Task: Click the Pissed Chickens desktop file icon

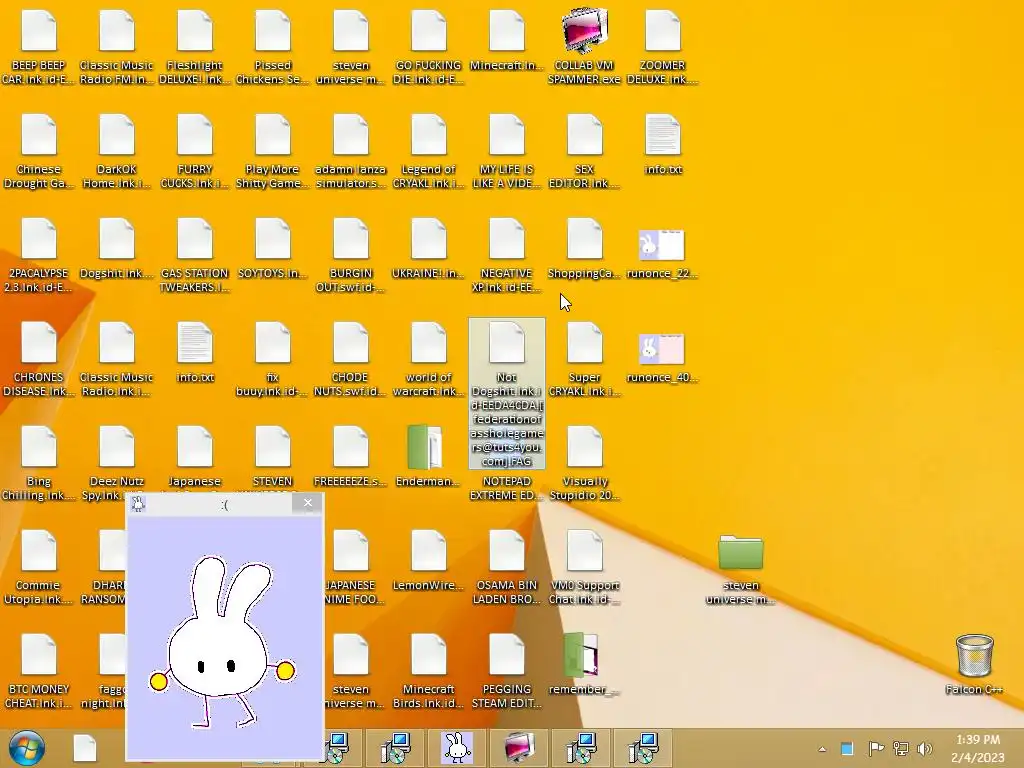Action: pyautogui.click(x=273, y=47)
